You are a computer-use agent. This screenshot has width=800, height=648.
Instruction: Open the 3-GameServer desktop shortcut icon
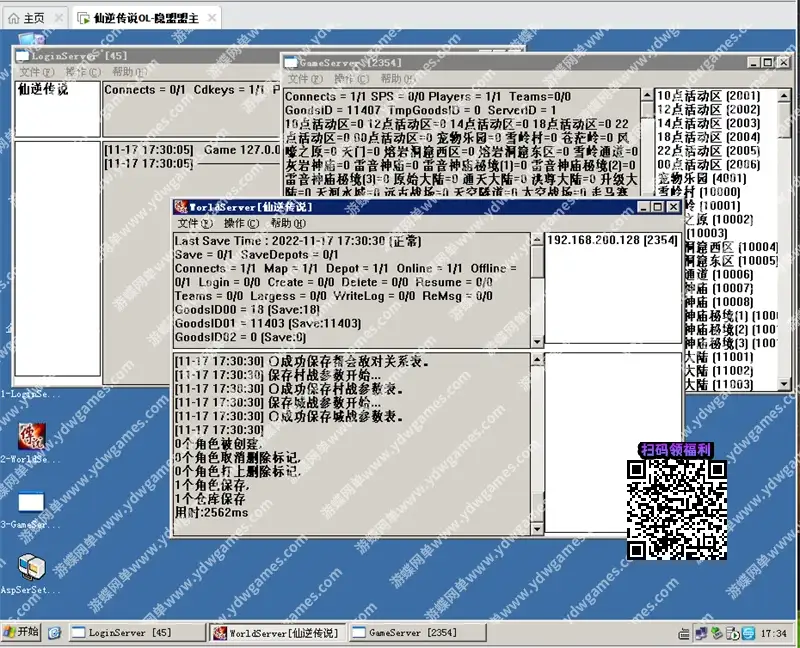[31, 502]
